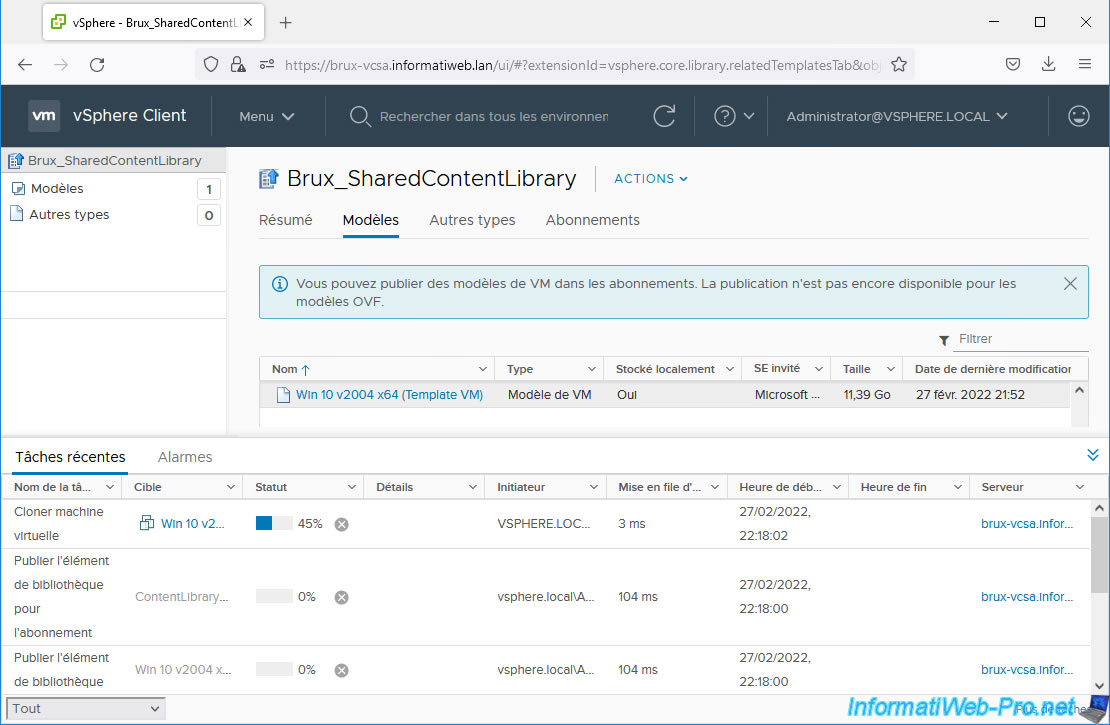Focus the Filtrer input field
1110x725 pixels.
pyautogui.click(x=1022, y=339)
